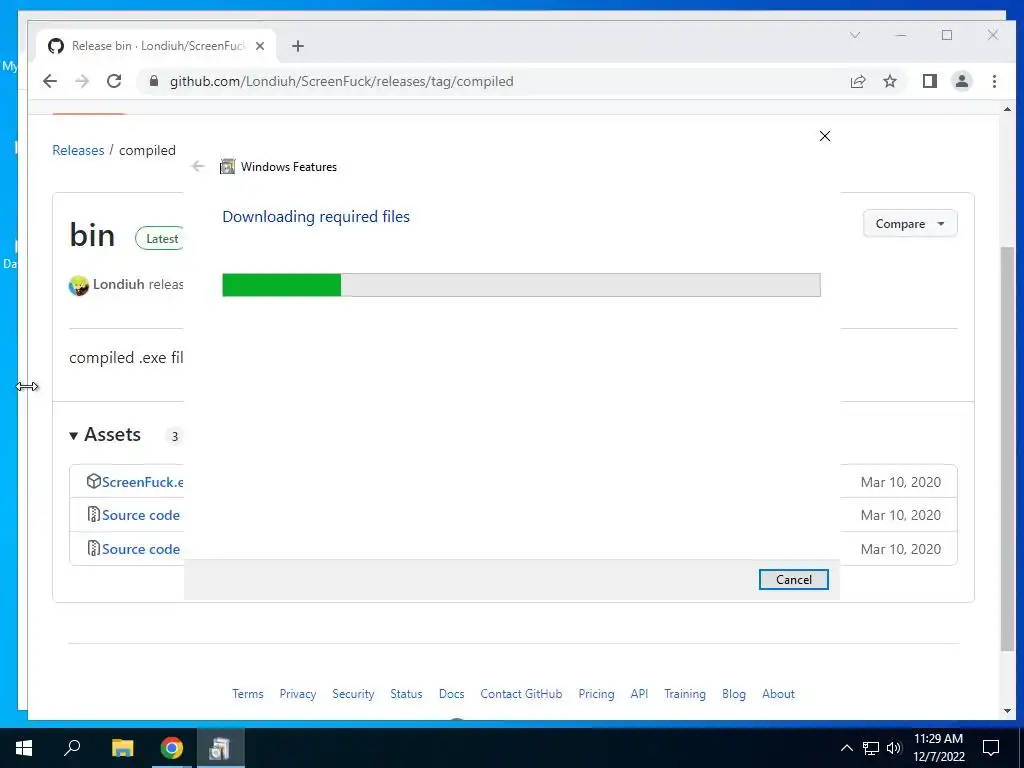Select the Release bin tab
The image size is (1024, 768).
157,46
